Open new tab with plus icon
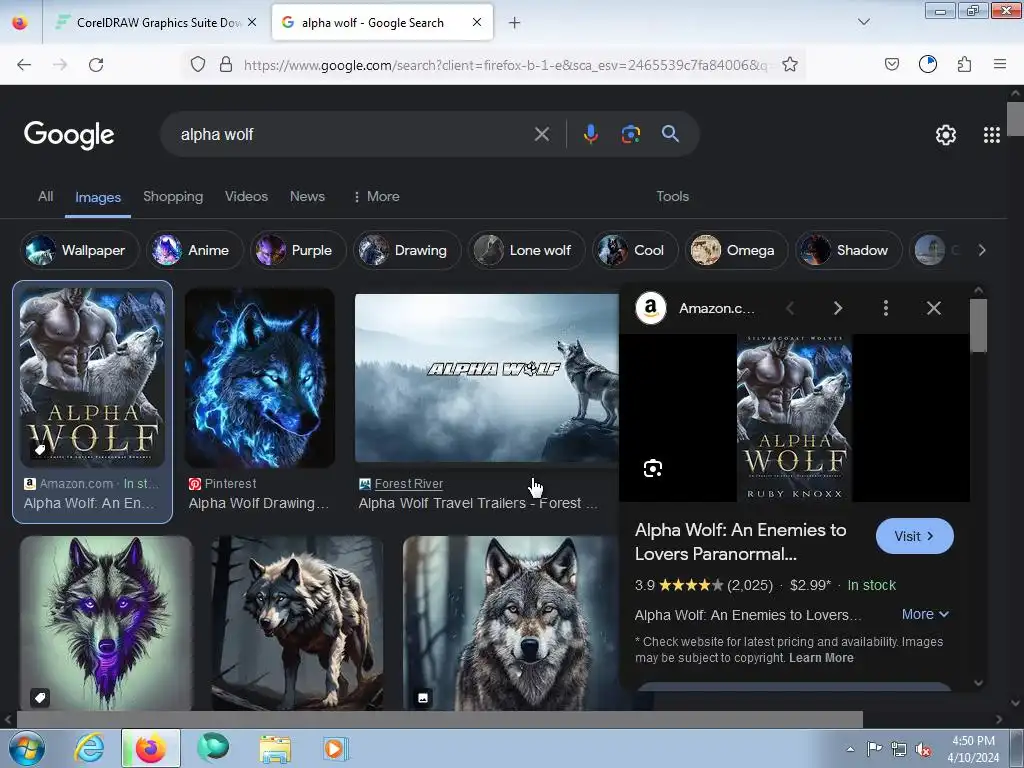The height and width of the screenshot is (768, 1024). 515,23
